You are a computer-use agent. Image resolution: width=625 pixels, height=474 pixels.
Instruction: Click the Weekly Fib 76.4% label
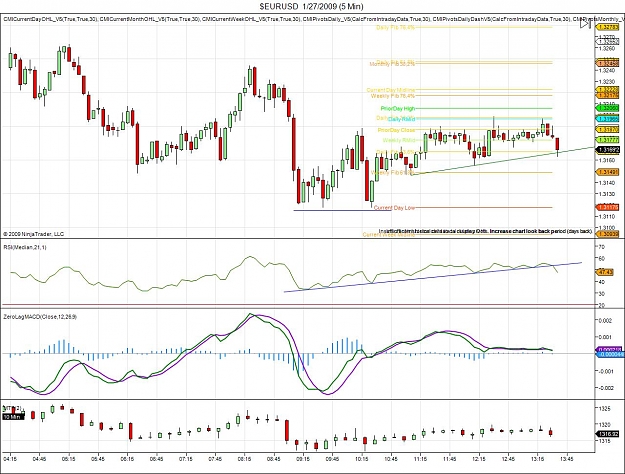tap(393, 96)
